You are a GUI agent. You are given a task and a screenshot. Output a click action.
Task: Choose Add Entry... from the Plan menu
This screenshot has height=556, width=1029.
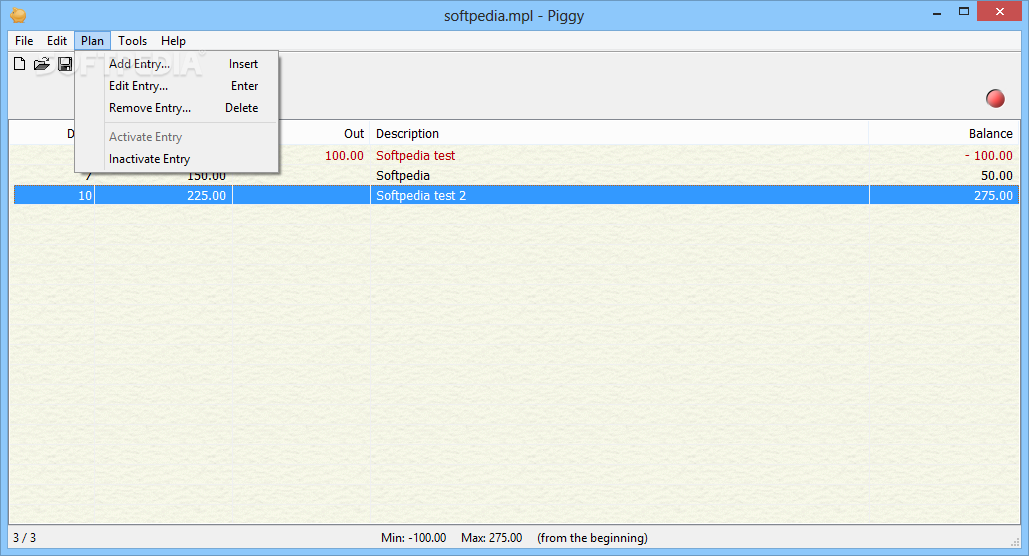point(177,64)
